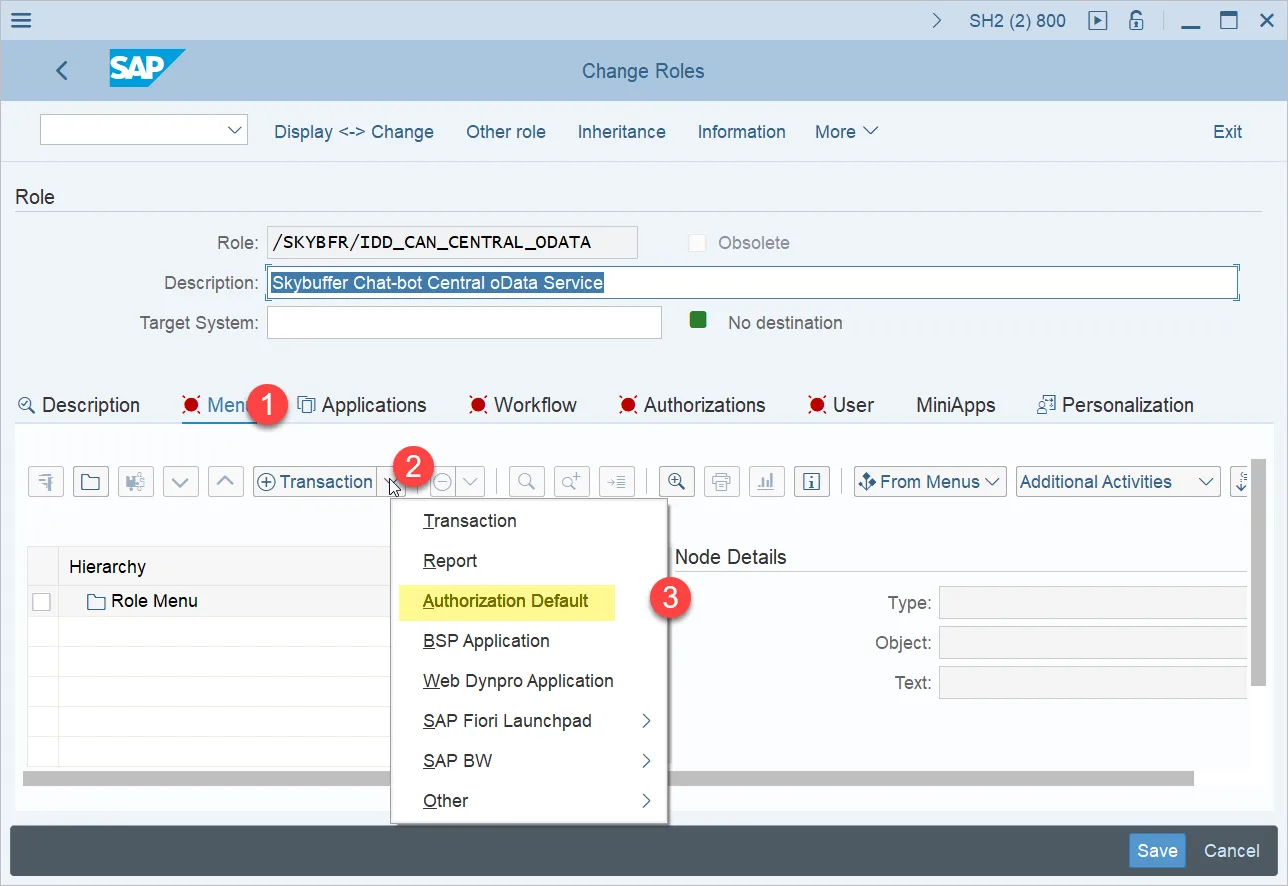Click the padlock icon in title bar

click(1136, 20)
